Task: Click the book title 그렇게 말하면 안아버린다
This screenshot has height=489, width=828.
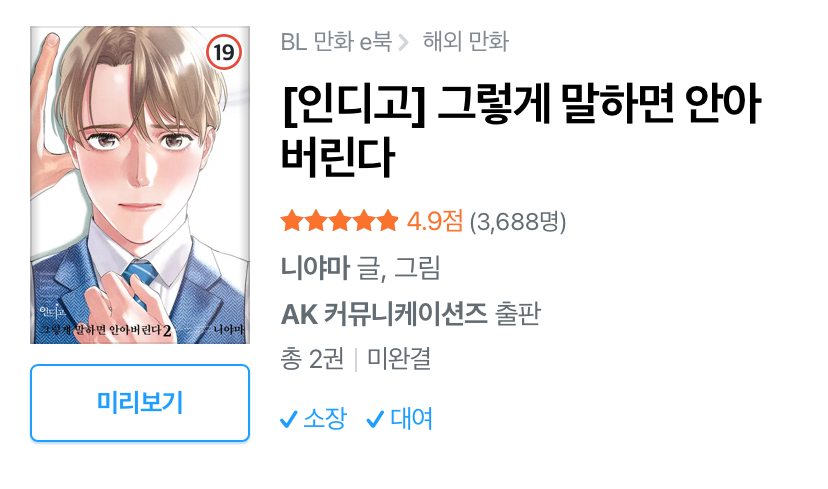Action: point(521,130)
